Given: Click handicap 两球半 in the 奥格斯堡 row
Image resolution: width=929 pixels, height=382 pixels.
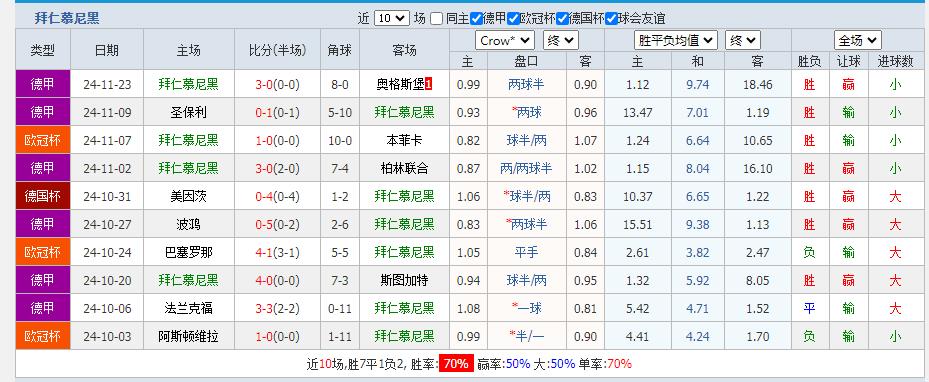Looking at the screenshot, I should point(526,85).
